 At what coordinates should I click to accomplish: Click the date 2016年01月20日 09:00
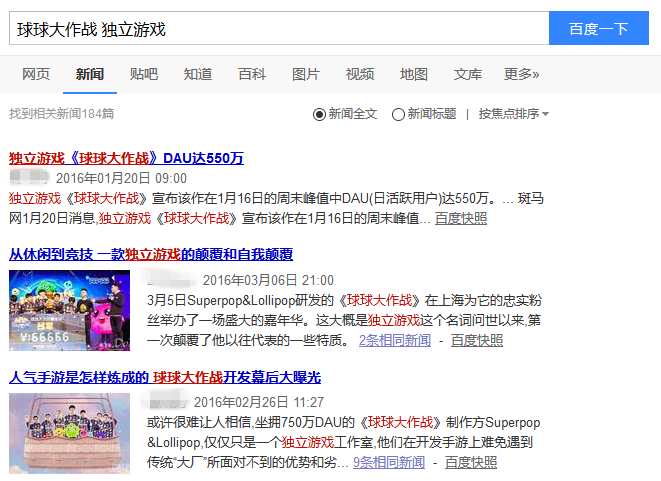(121, 178)
